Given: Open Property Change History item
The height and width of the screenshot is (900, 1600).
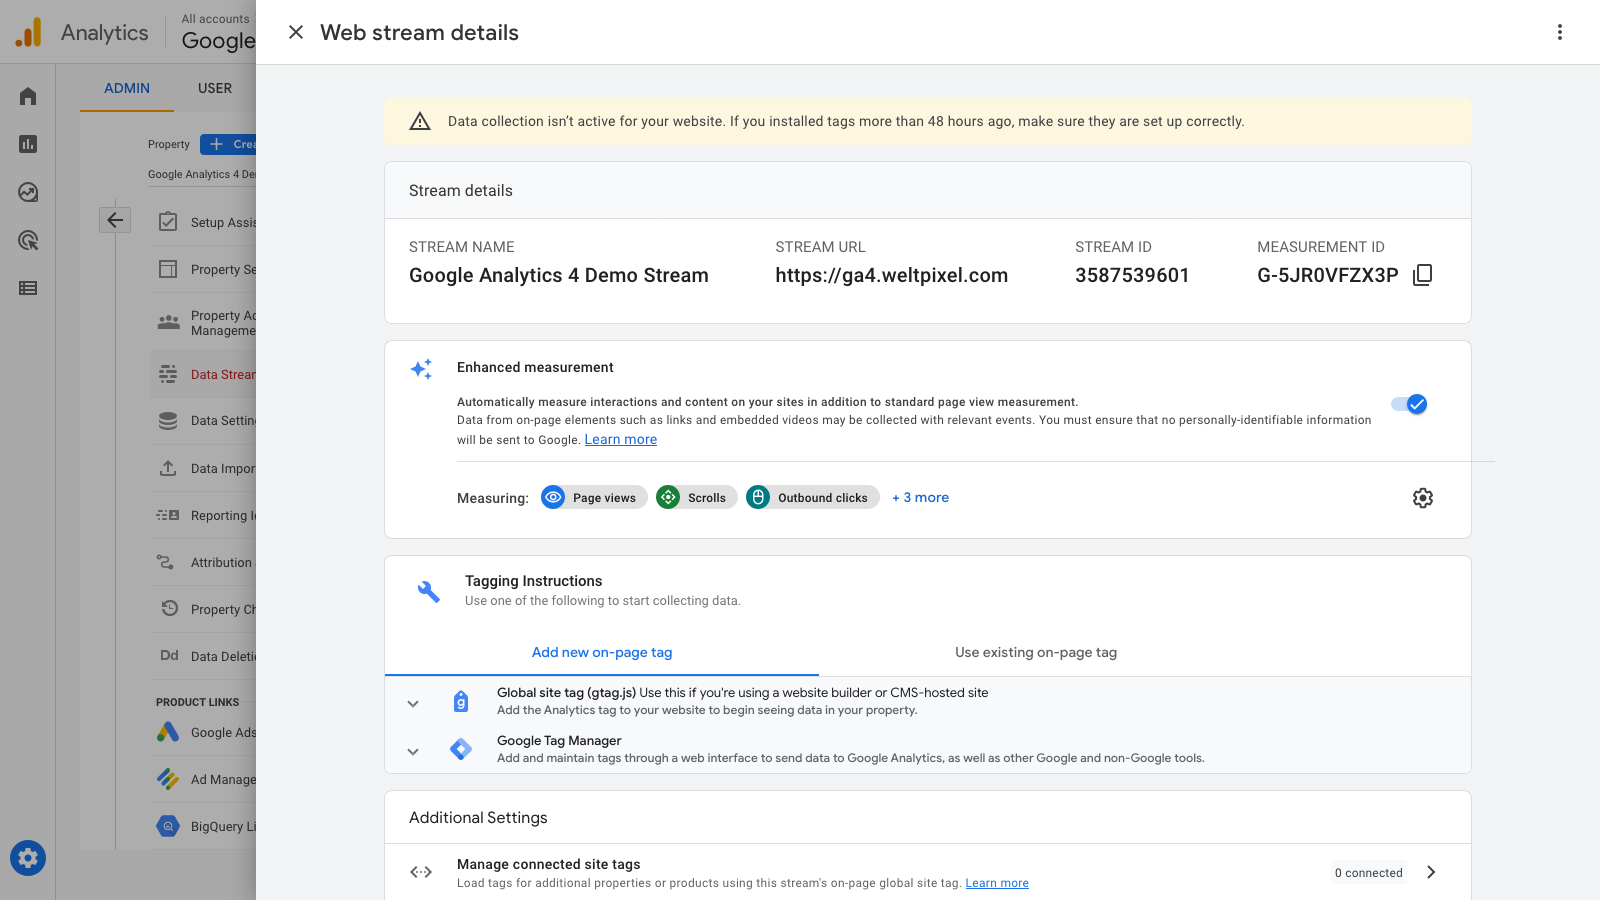Looking at the screenshot, I should (x=206, y=609).
